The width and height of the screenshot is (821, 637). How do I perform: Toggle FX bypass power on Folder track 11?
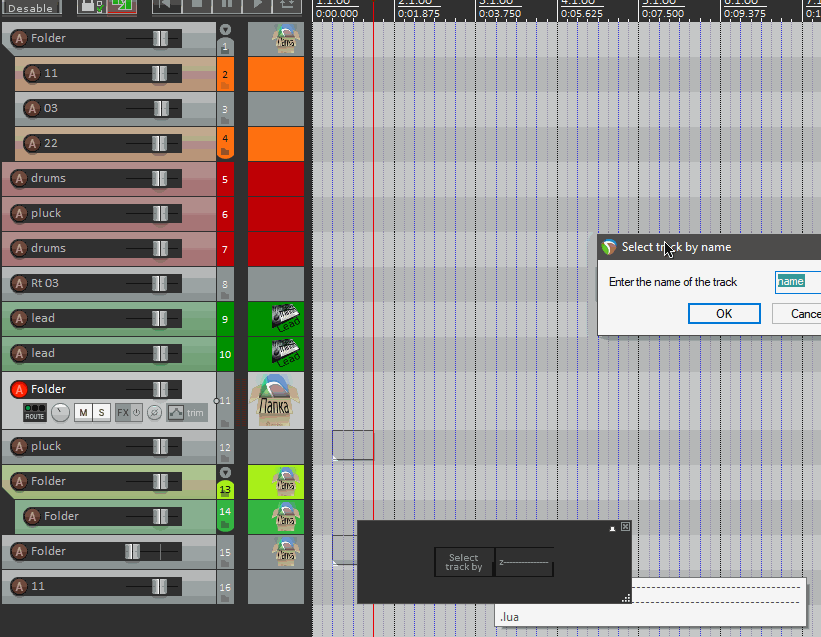click(x=137, y=413)
